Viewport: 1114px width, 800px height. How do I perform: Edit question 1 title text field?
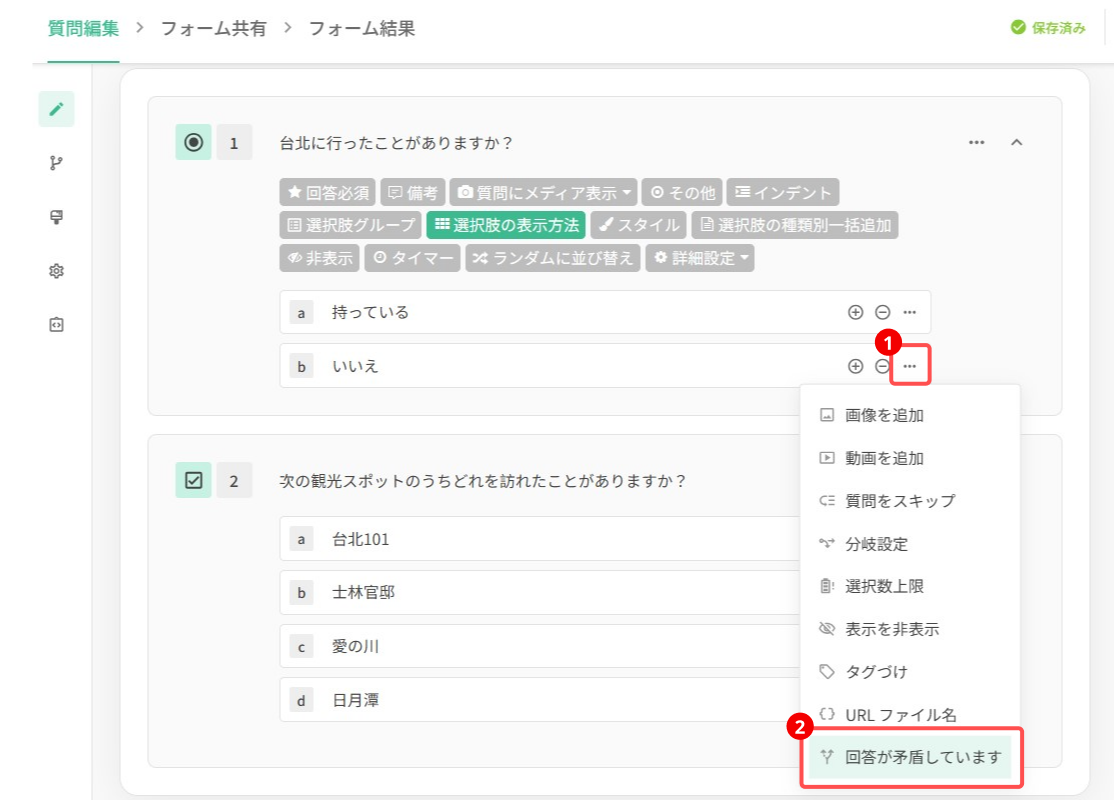coord(396,143)
